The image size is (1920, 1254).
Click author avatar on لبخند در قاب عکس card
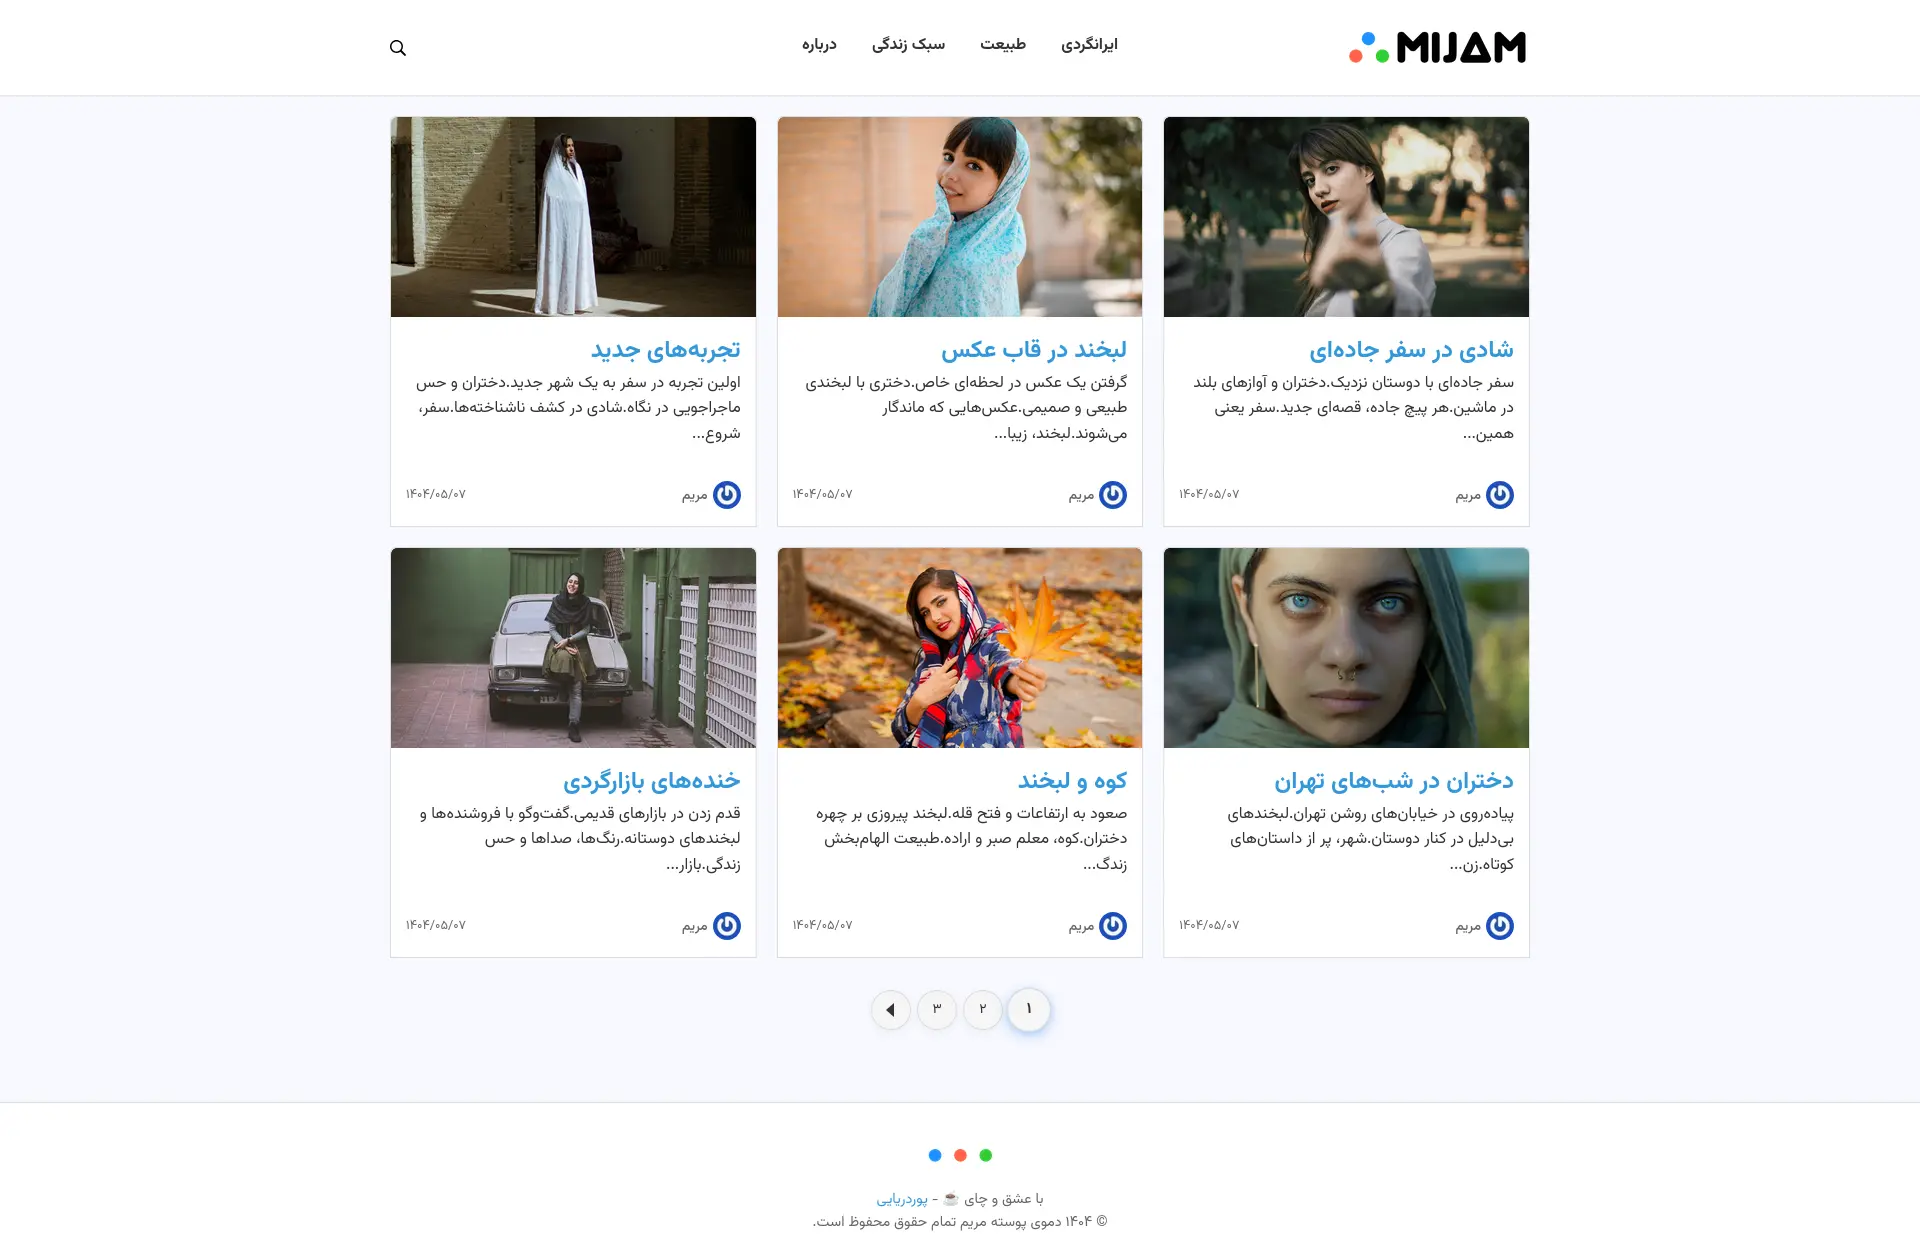(x=1113, y=495)
